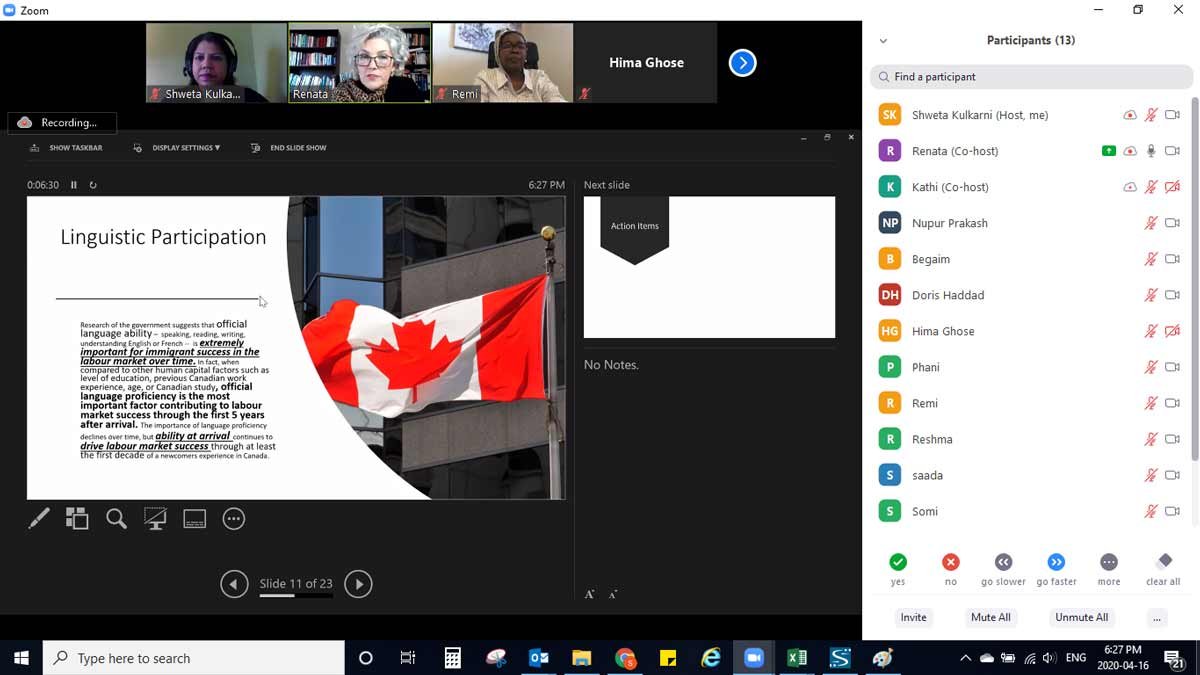Screen dimensions: 1200x675
Task: Toggle Kathi's video camera icon
Action: tap(1172, 187)
